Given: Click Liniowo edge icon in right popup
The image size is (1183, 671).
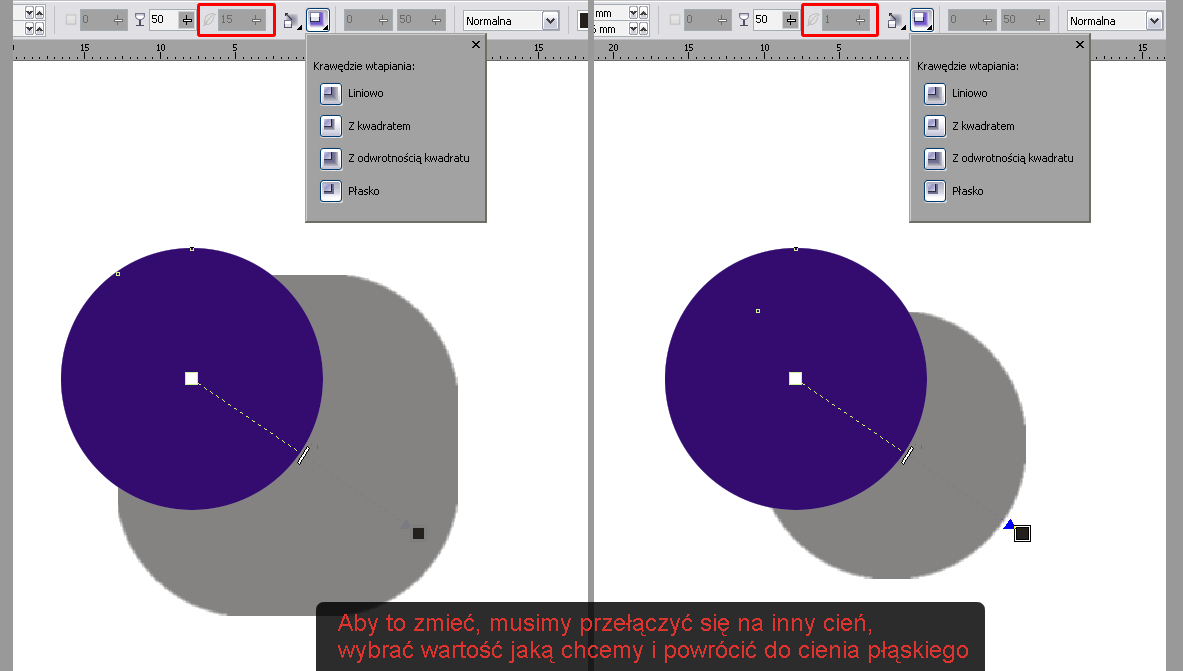Looking at the screenshot, I should (935, 93).
